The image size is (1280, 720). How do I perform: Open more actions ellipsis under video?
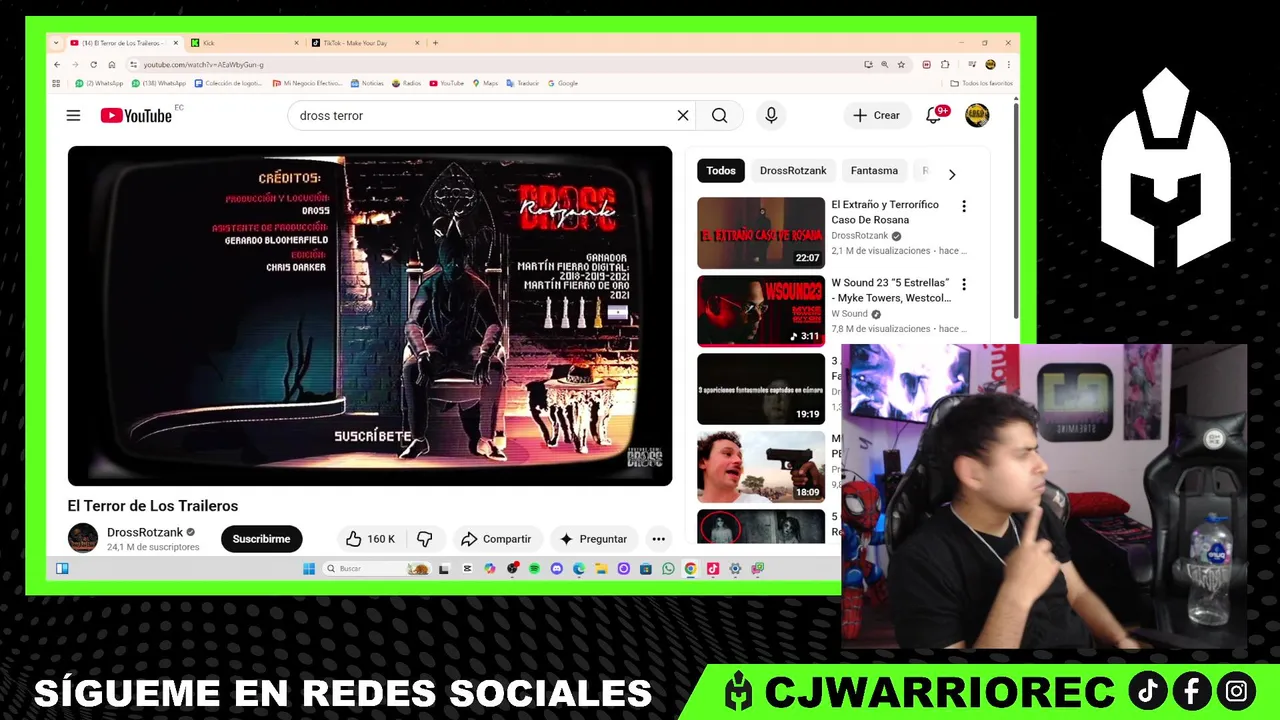click(658, 539)
